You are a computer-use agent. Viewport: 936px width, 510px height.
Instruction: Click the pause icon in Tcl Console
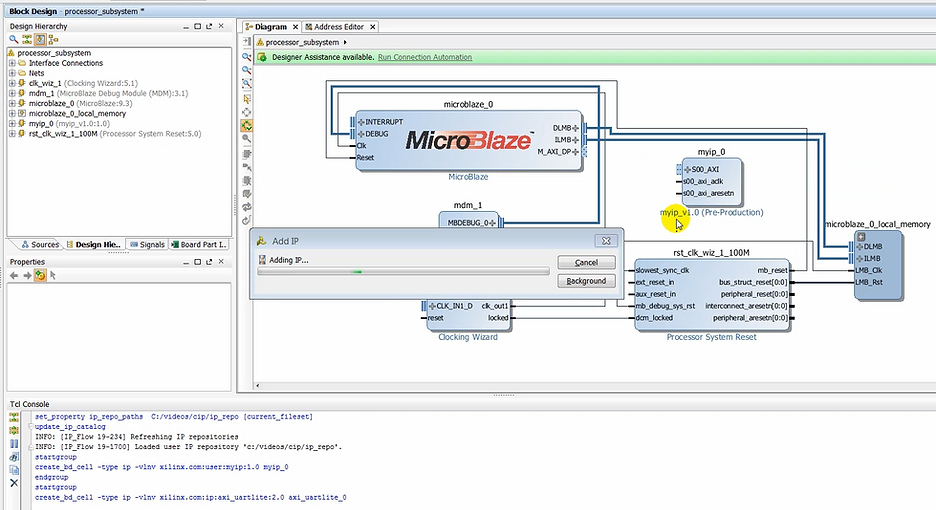tap(13, 443)
